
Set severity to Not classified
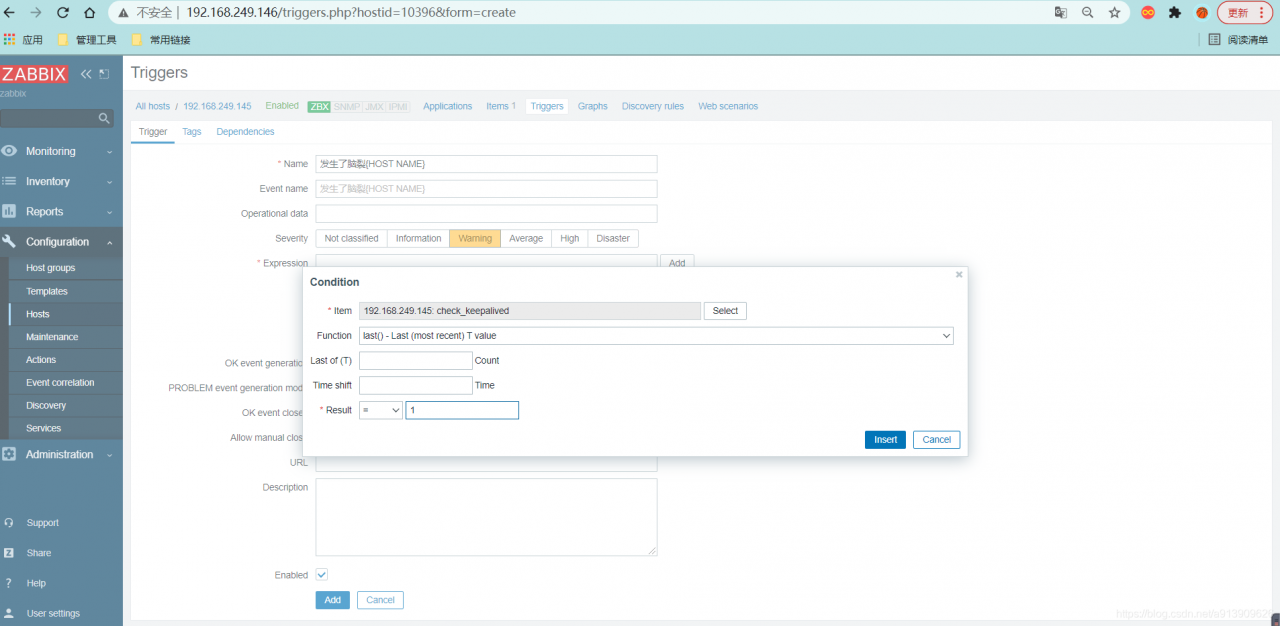tap(351, 238)
